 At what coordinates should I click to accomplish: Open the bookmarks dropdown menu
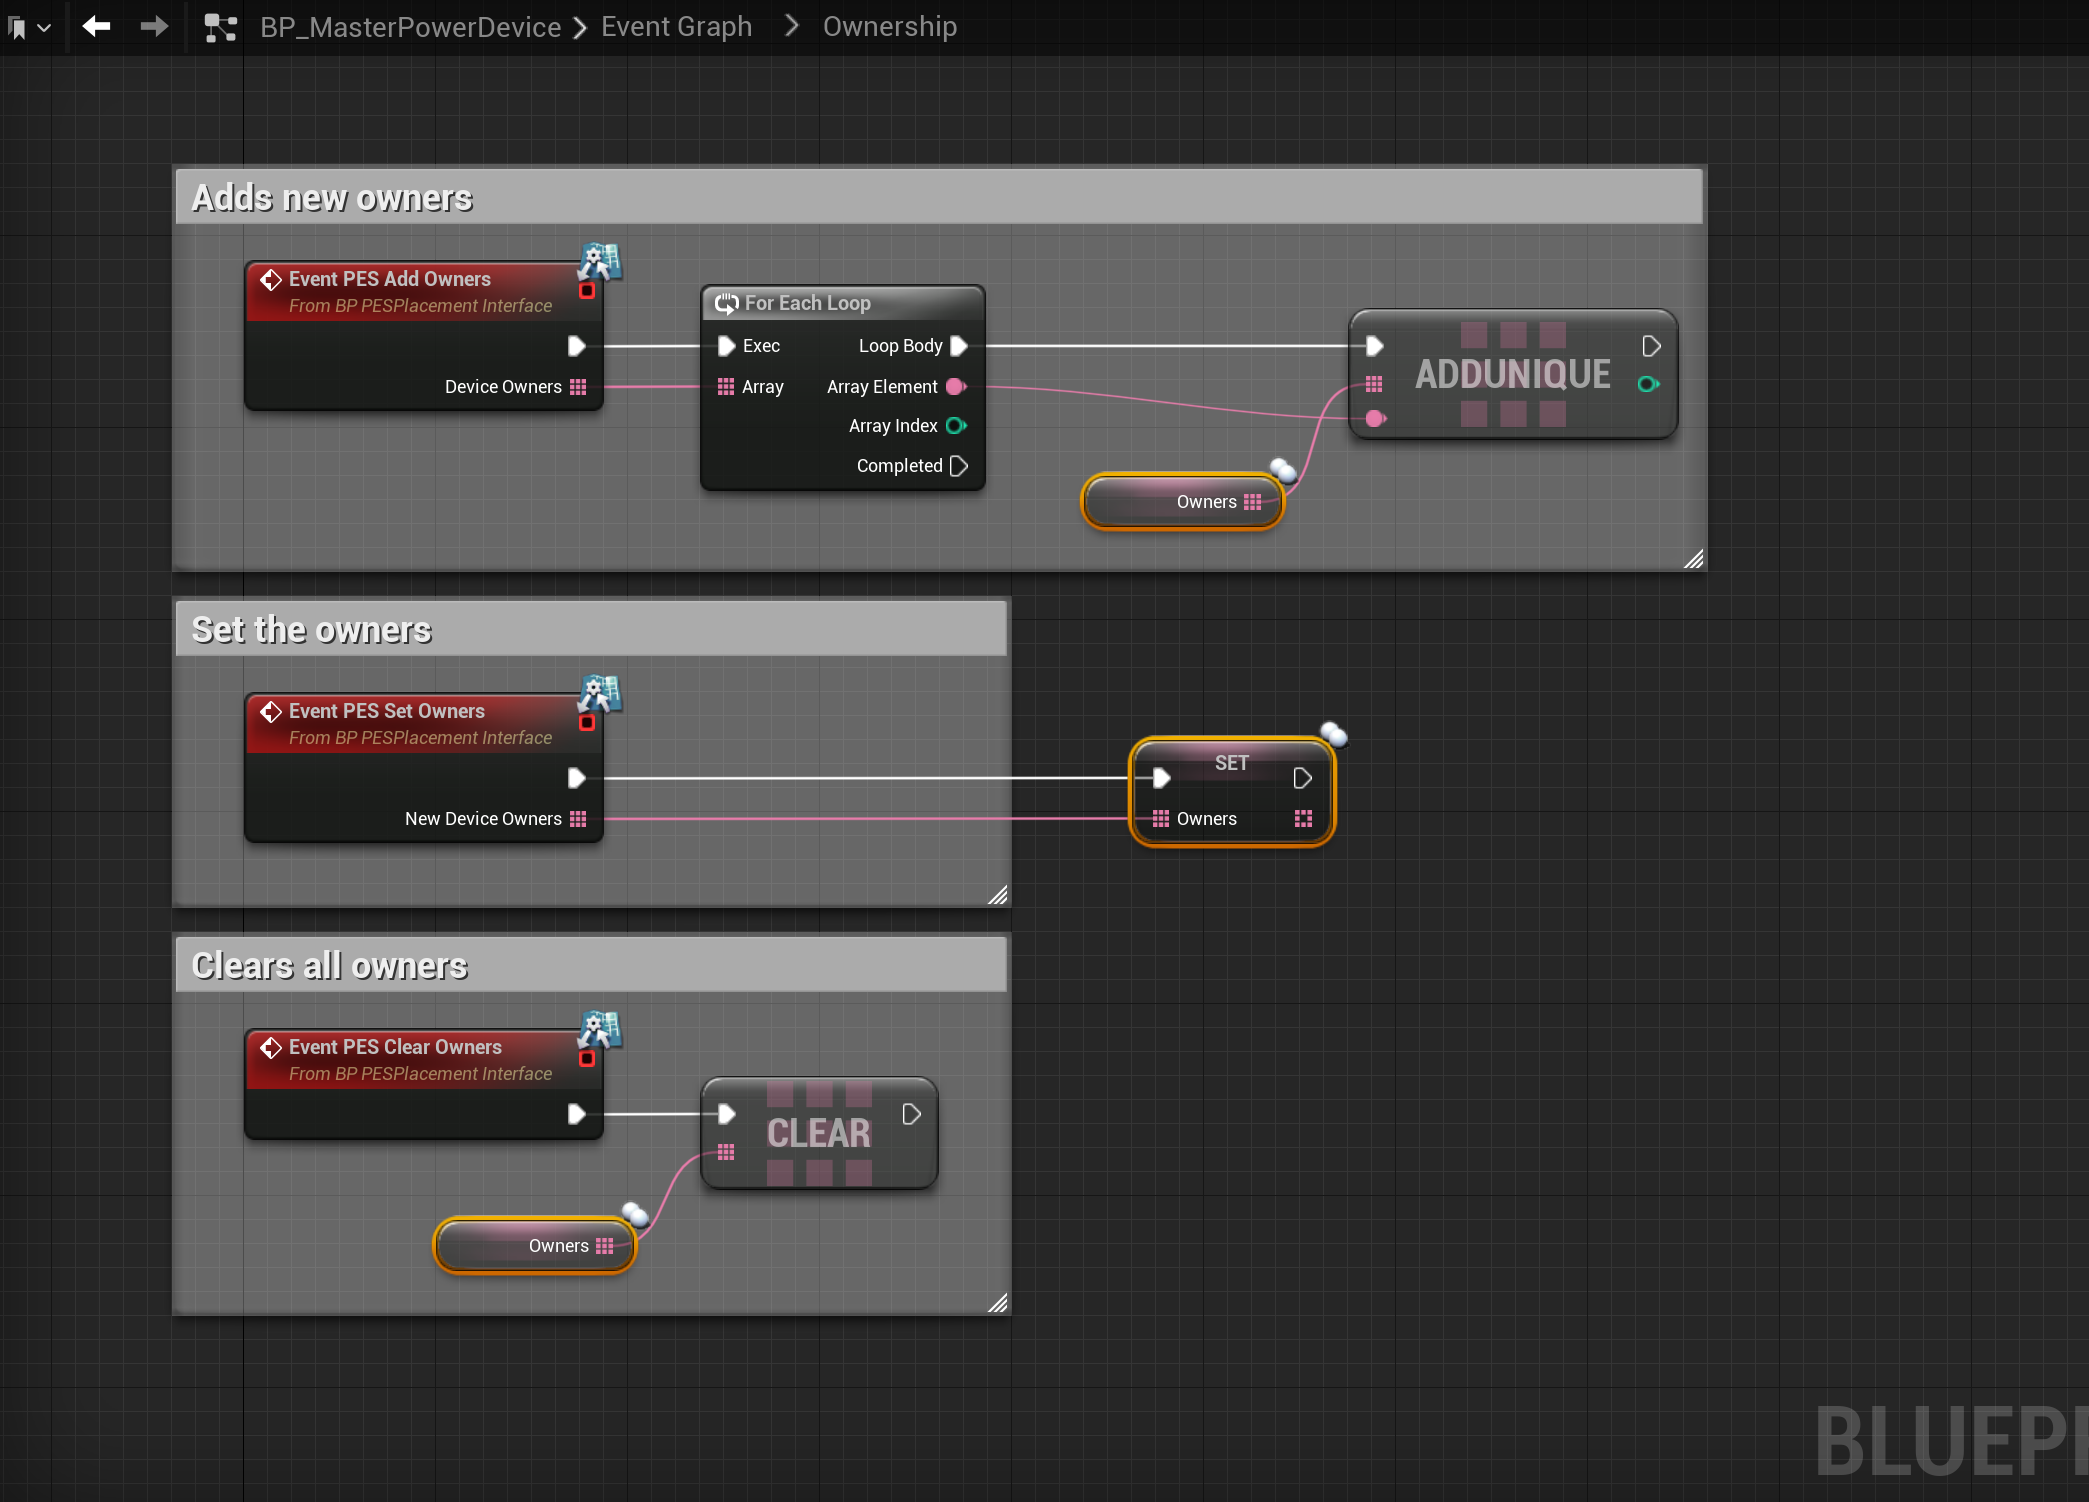tap(28, 28)
